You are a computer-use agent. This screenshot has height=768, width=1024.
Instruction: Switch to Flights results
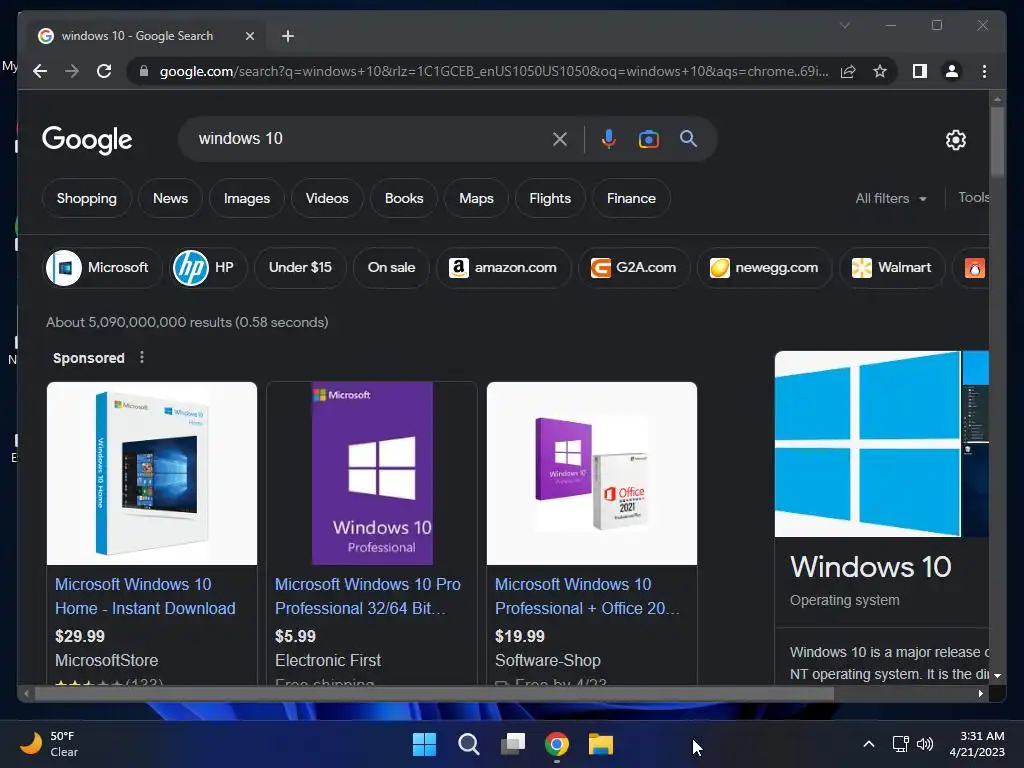(x=550, y=199)
